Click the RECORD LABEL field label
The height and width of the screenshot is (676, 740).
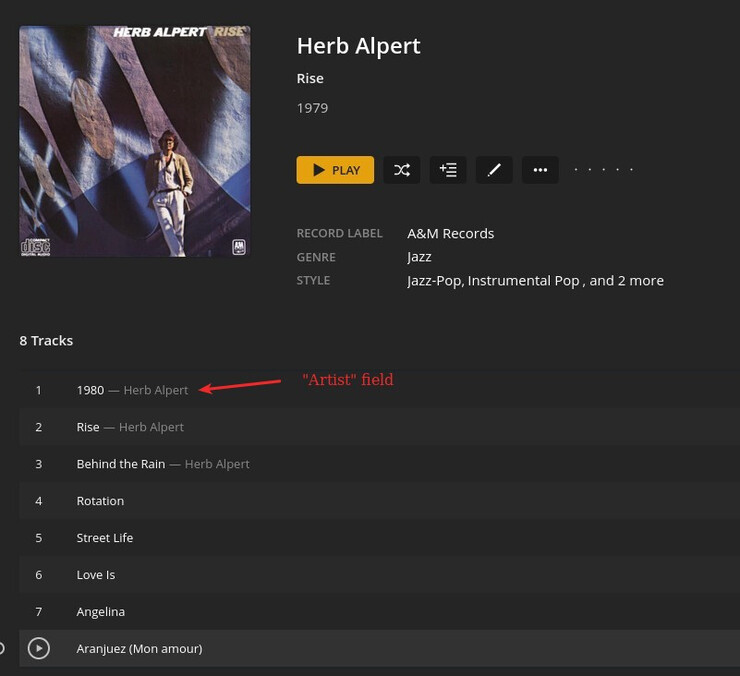point(339,234)
